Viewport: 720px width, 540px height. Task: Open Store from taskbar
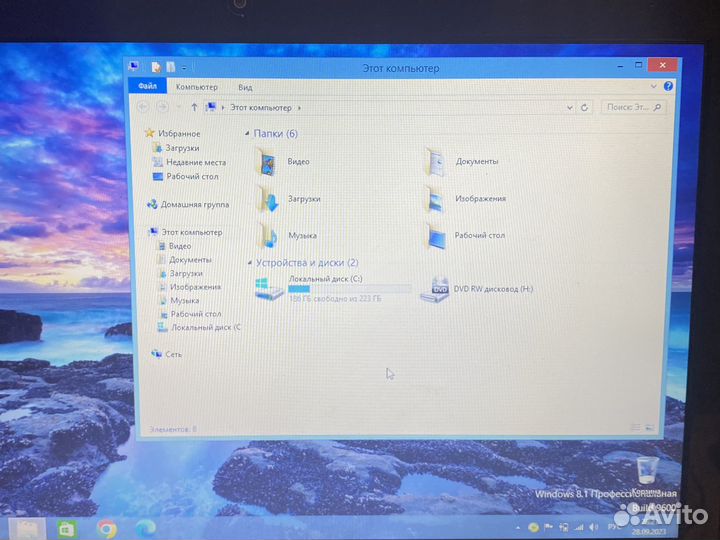67,529
